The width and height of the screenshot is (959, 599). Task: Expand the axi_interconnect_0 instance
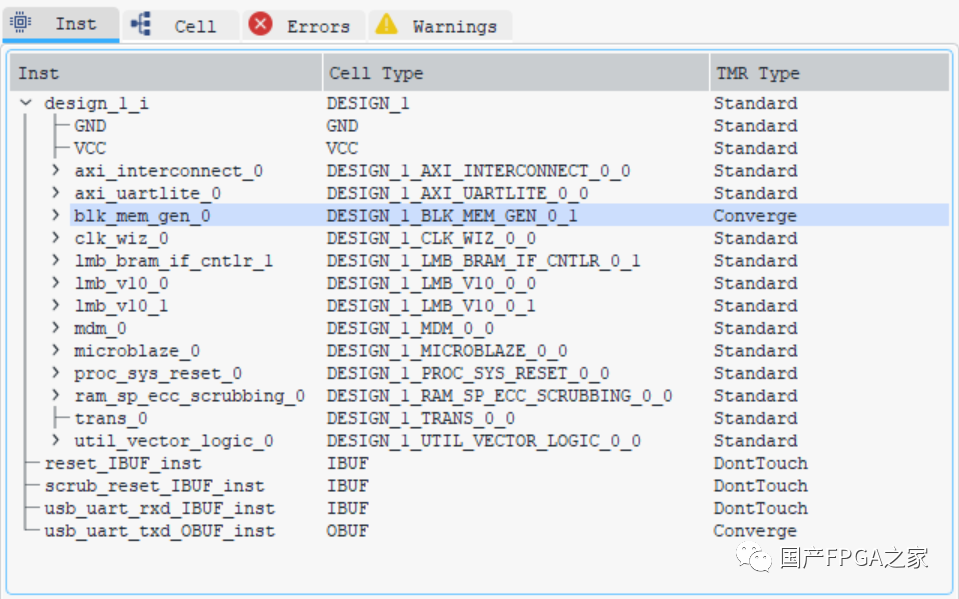[57, 171]
